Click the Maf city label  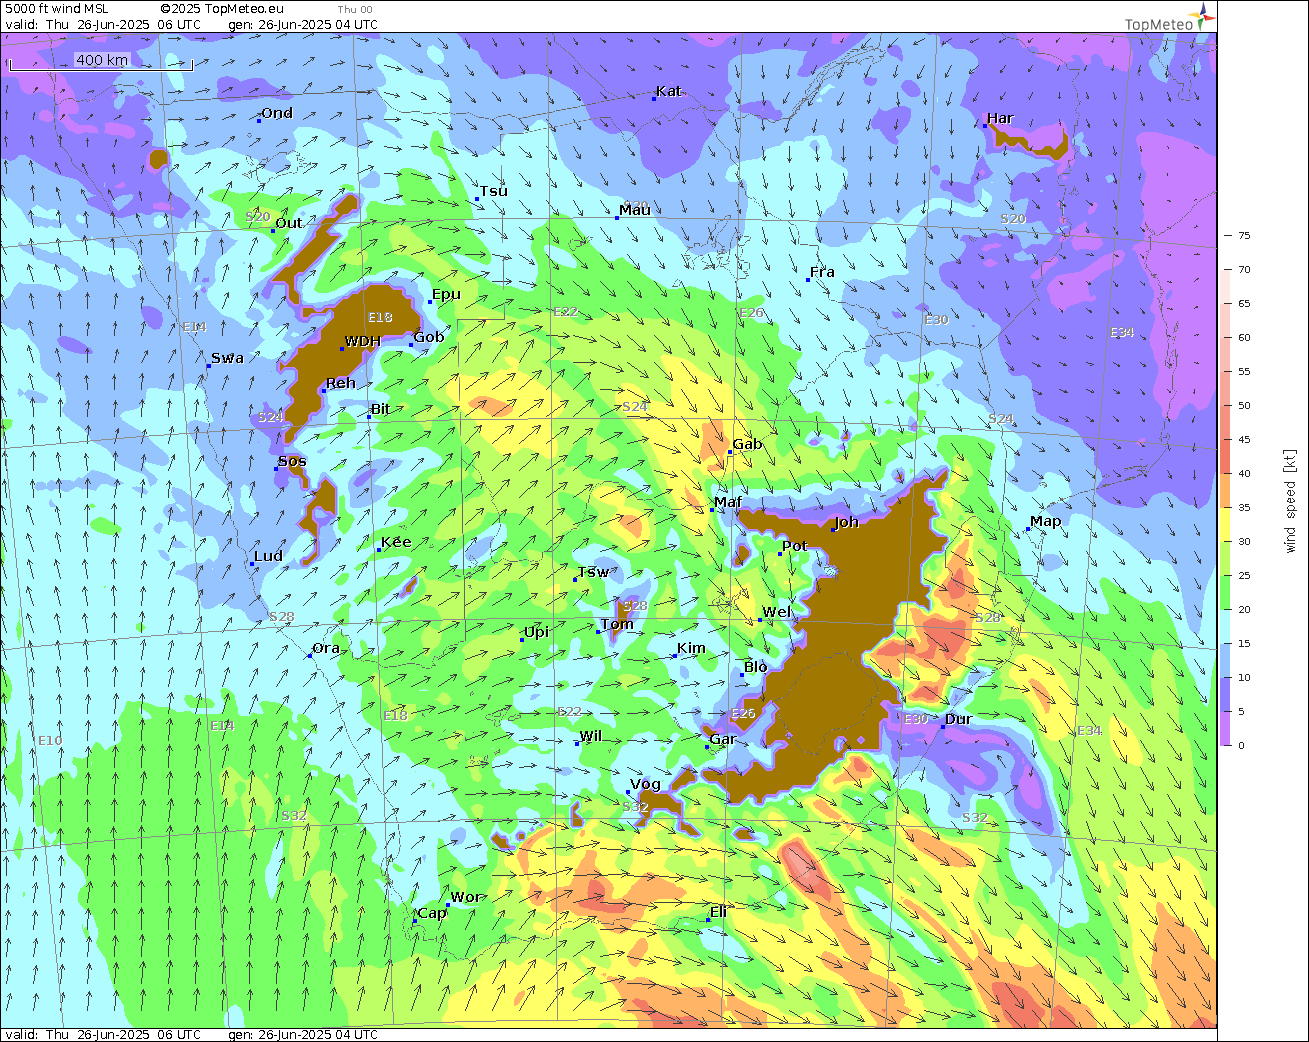point(728,502)
